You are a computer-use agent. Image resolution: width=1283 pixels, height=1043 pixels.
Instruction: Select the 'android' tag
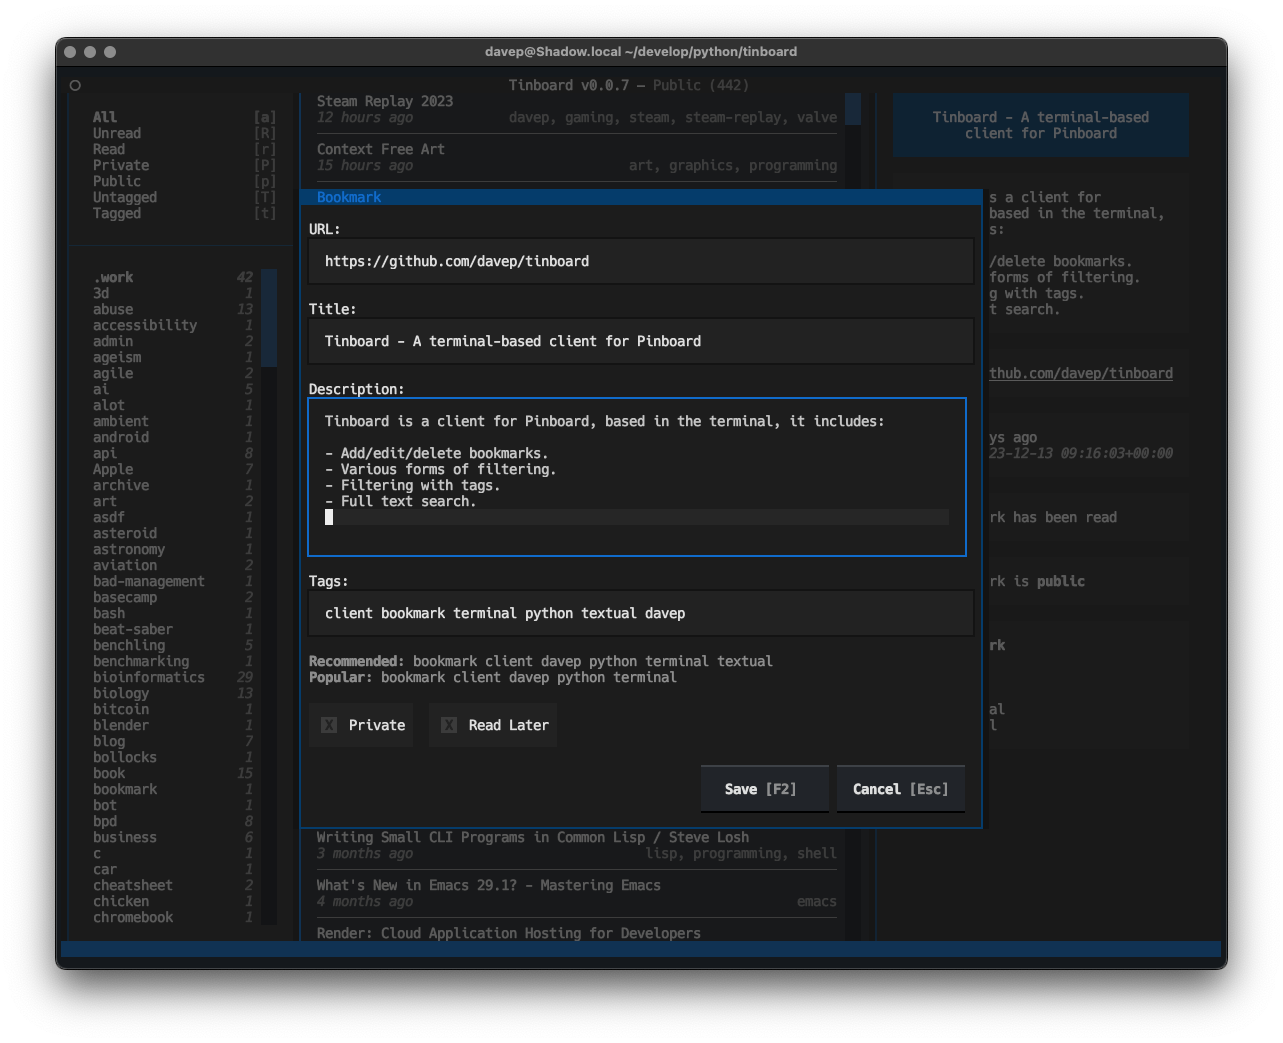tap(173, 437)
